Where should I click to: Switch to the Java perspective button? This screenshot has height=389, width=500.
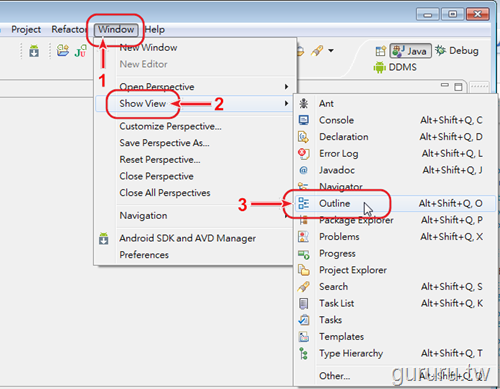point(411,51)
